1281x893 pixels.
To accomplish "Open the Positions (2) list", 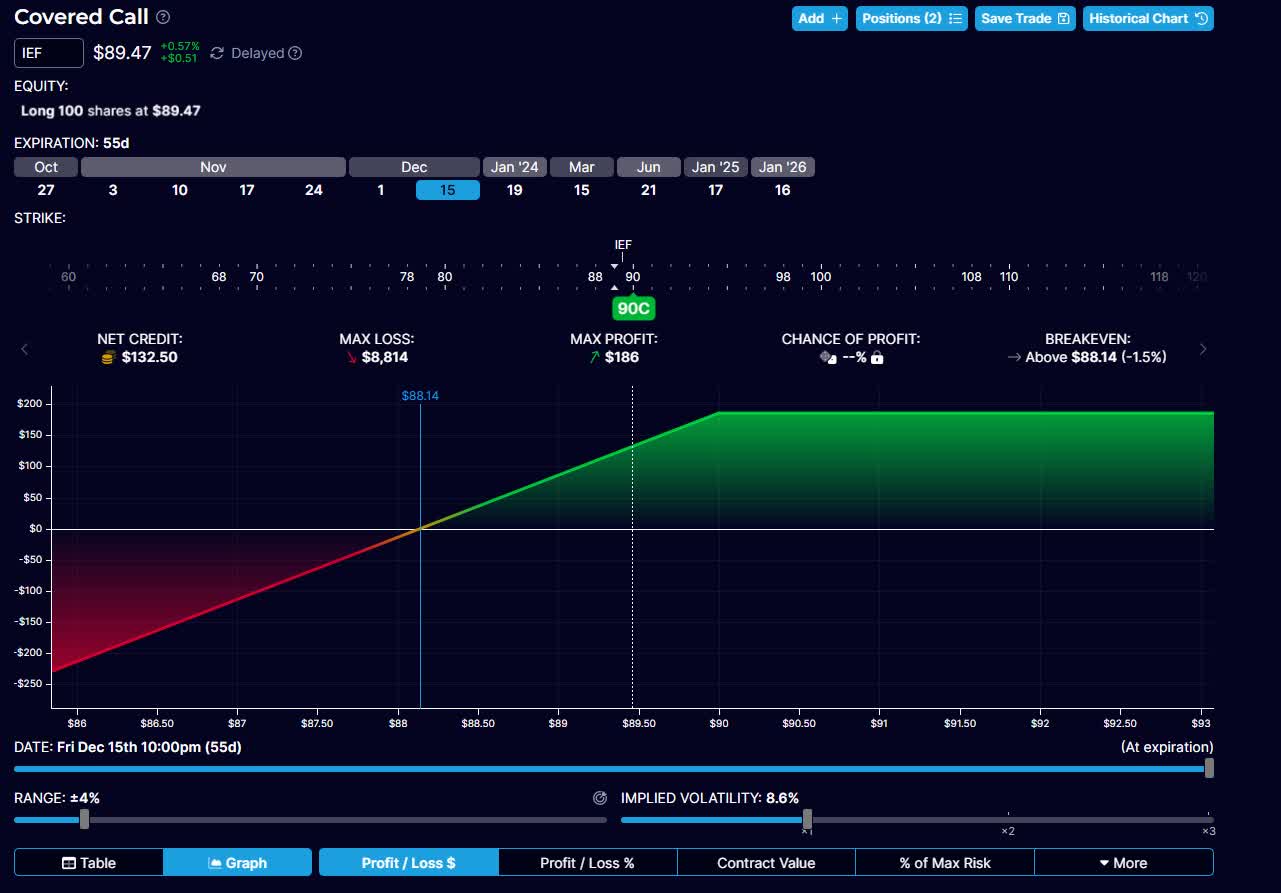I will 911,18.
